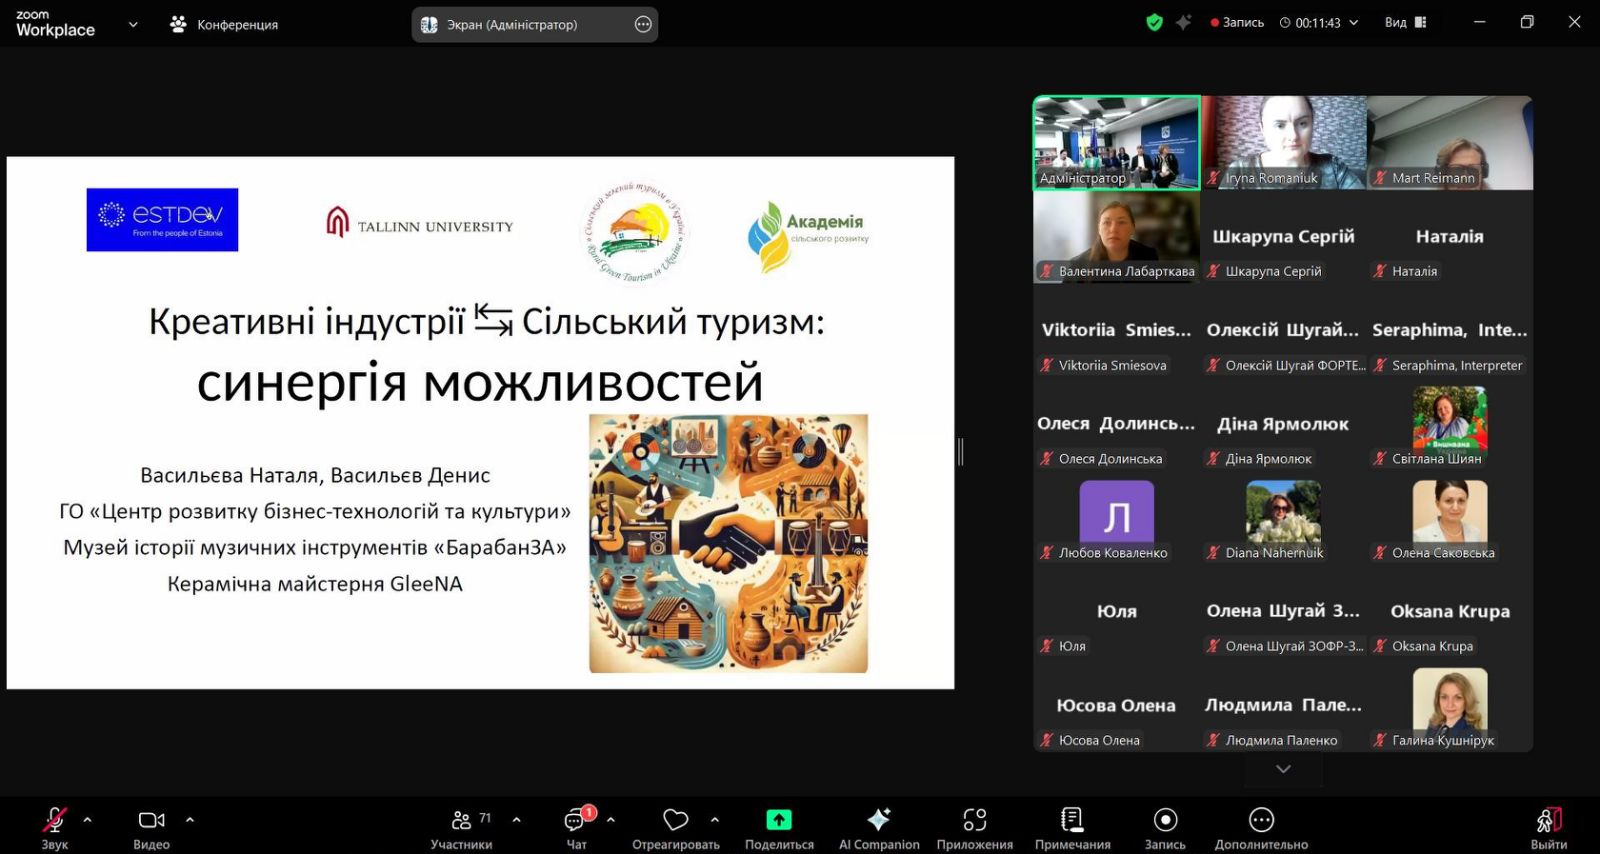1600x854 pixels.
Task: Expand audio options arrow beside microphone
Action: pyautogui.click(x=88, y=819)
